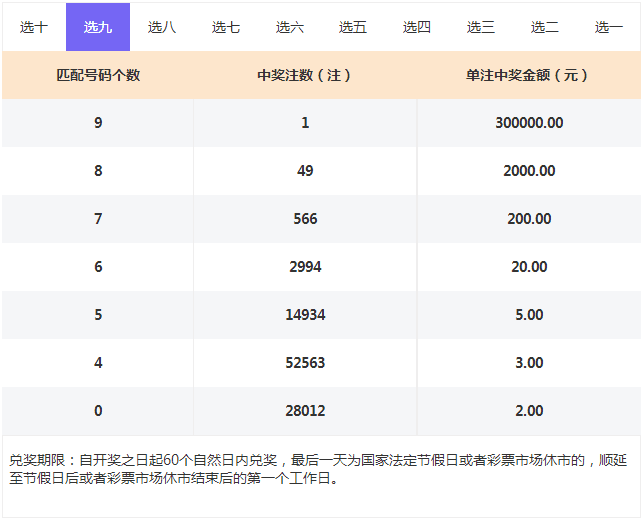Switch to the 选十 tab

coord(34,27)
